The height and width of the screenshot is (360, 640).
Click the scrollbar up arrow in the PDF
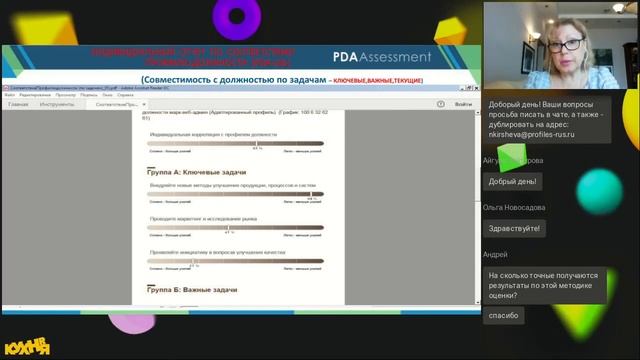[x=478, y=112]
